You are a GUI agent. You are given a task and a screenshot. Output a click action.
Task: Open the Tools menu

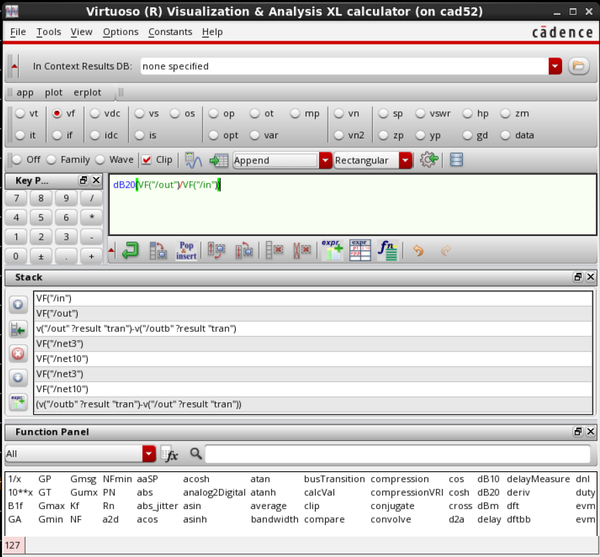pos(48,32)
